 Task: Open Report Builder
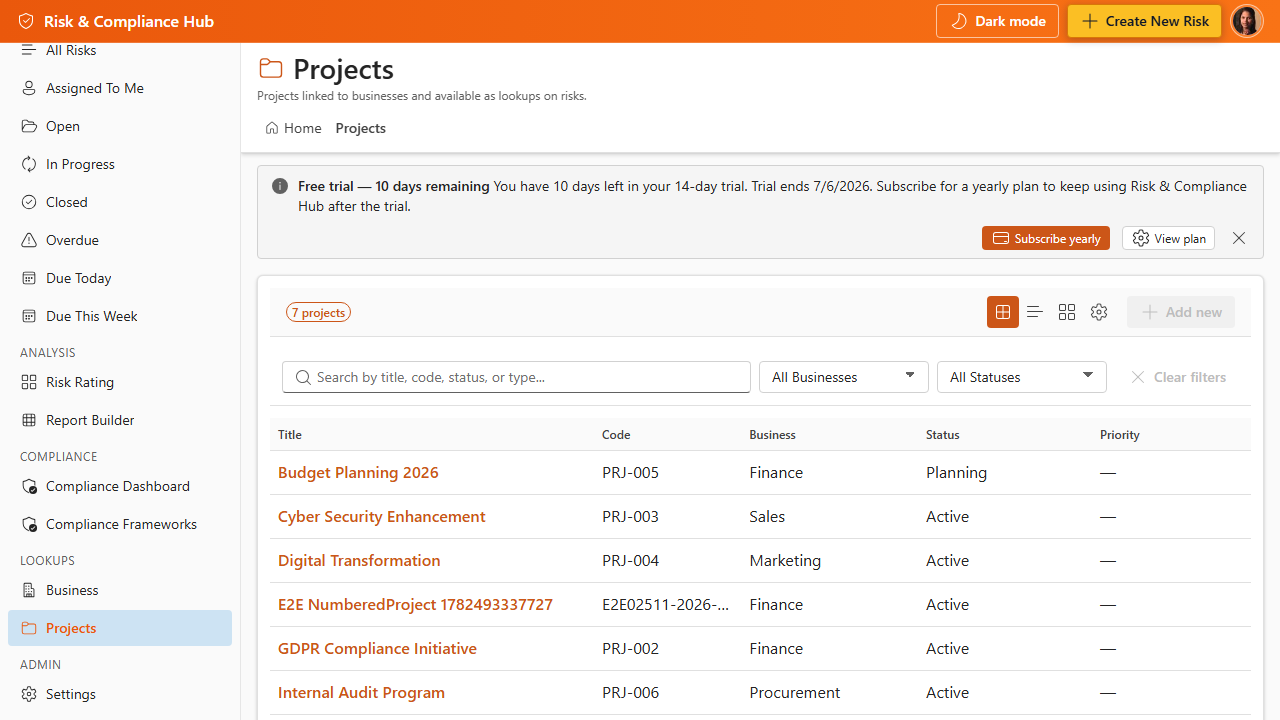[120, 420]
